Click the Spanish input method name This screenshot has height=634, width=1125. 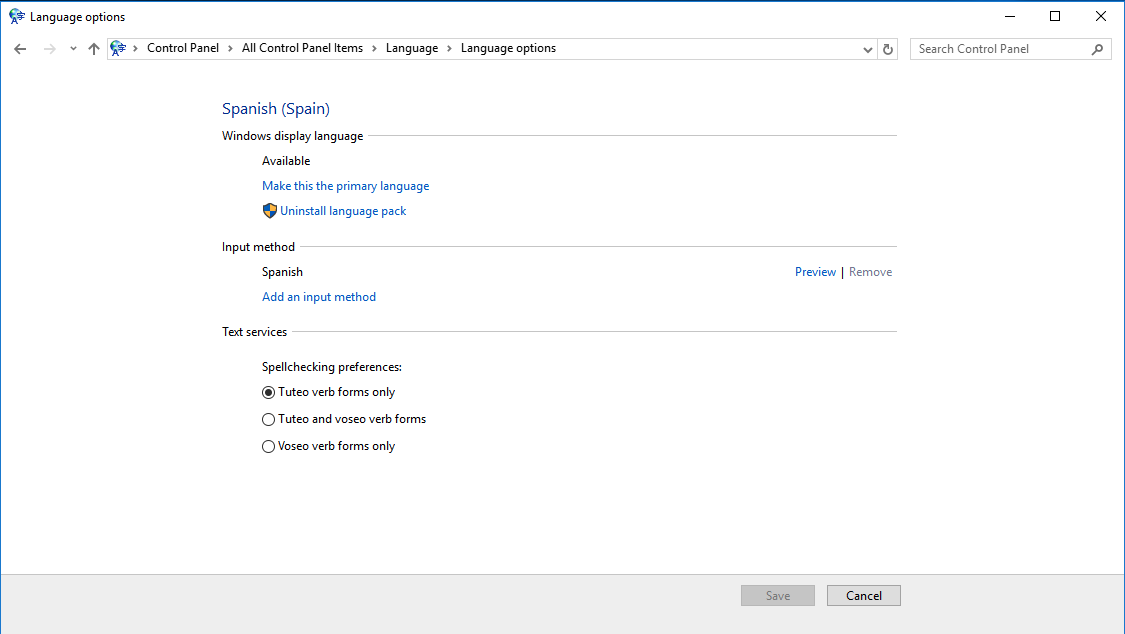[x=282, y=272]
